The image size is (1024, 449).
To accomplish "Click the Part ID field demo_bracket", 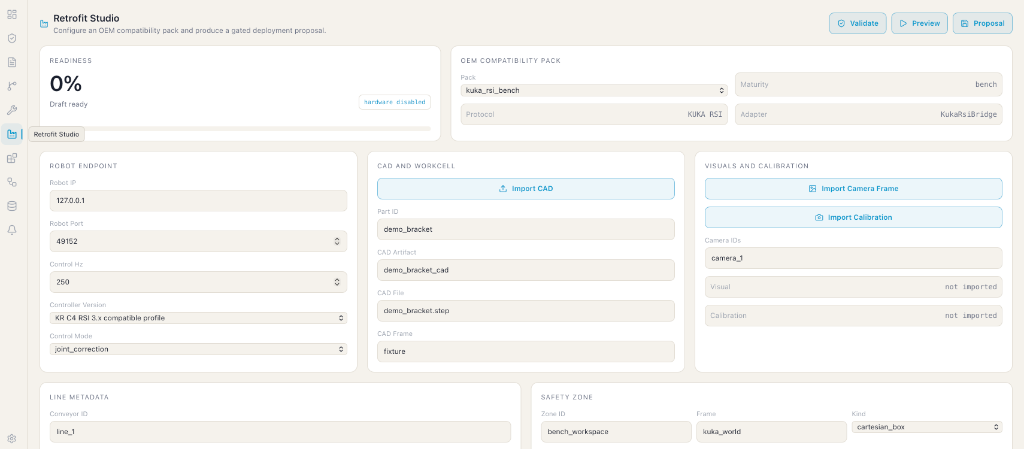I will tap(526, 229).
